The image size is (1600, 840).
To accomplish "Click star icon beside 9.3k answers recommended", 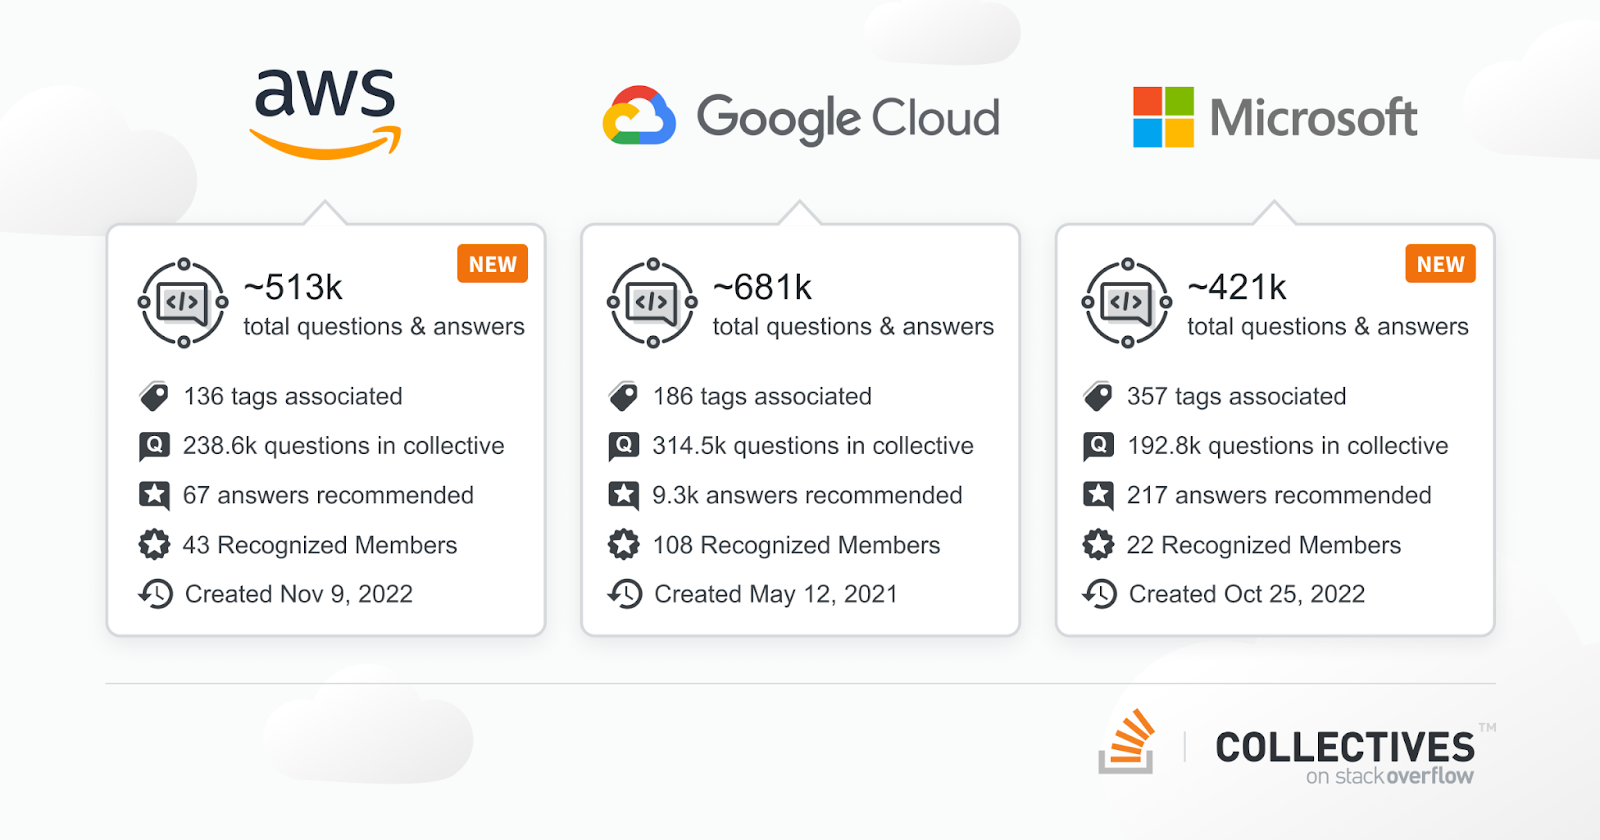I will [623, 495].
